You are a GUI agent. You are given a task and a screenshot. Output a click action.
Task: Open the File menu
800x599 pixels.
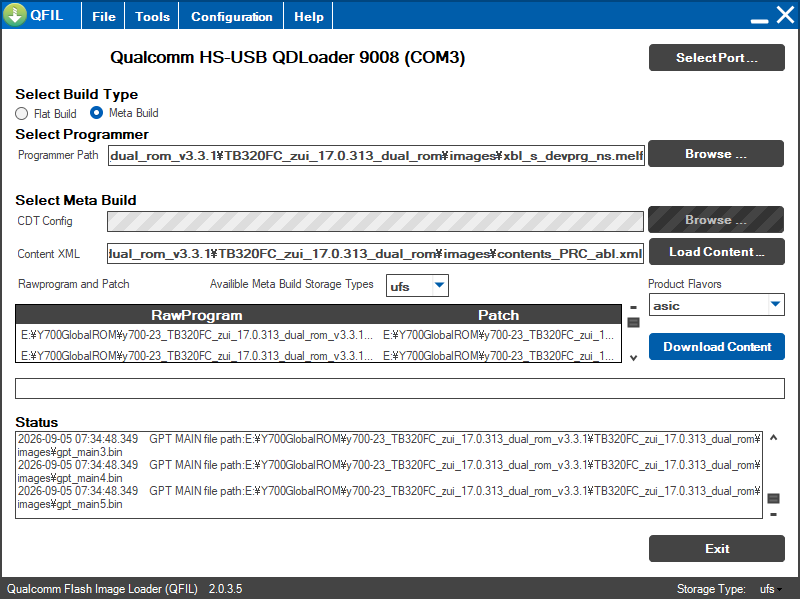(x=104, y=16)
